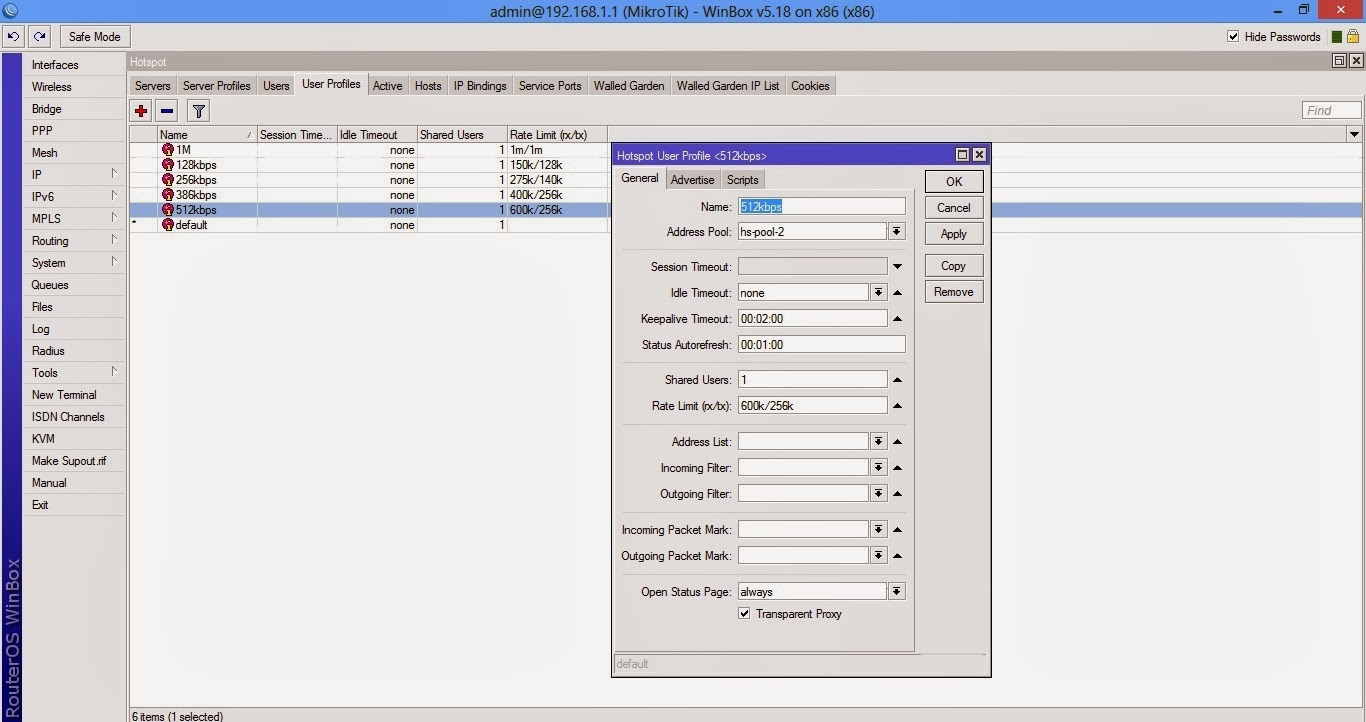Open the Address List dropdown

(x=878, y=442)
